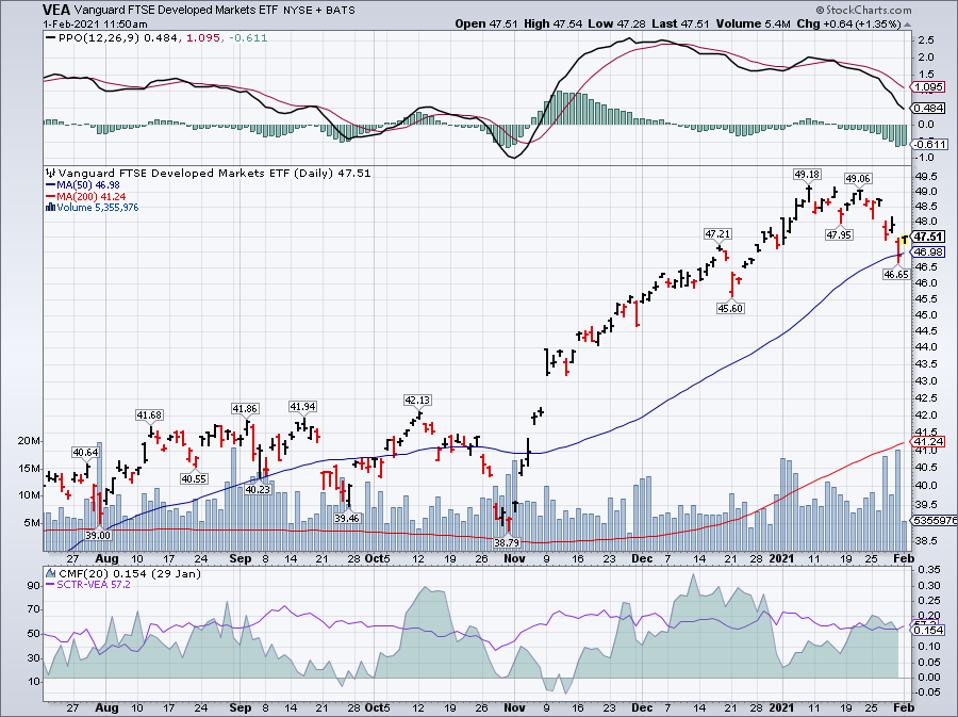
Task: Click the 41.94 September high label
Action: pyautogui.click(x=303, y=407)
